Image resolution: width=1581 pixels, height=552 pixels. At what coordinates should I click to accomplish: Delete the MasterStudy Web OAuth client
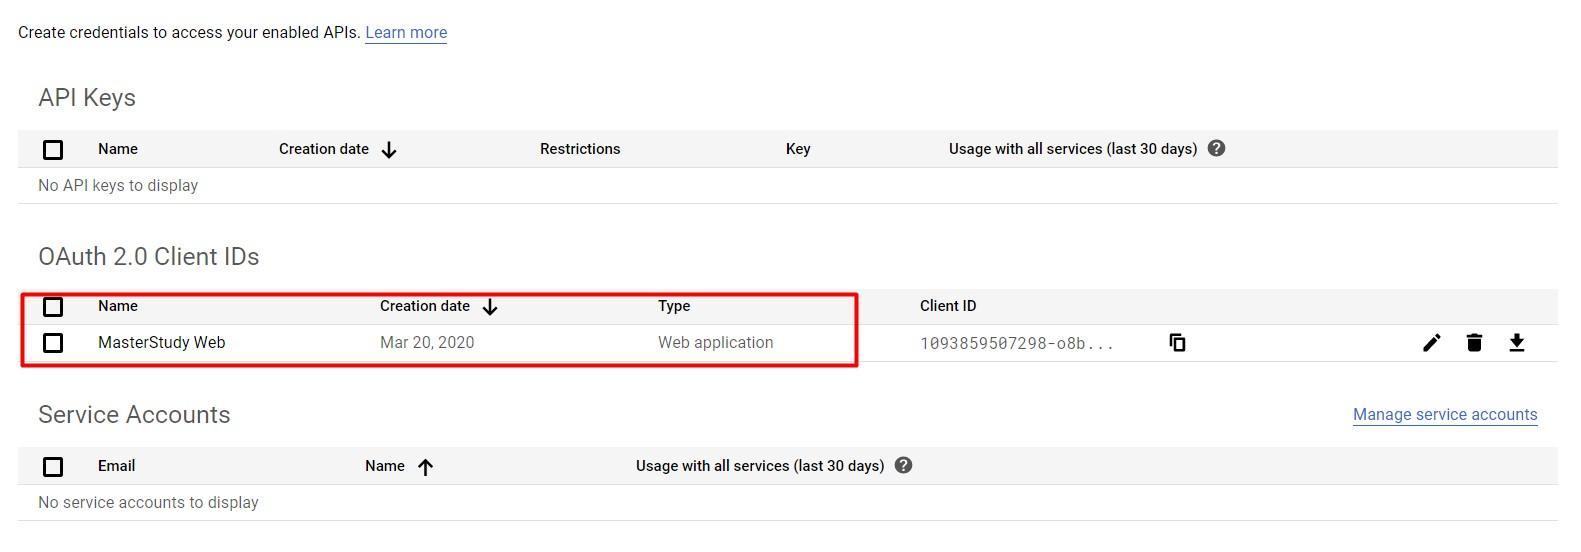click(1474, 343)
